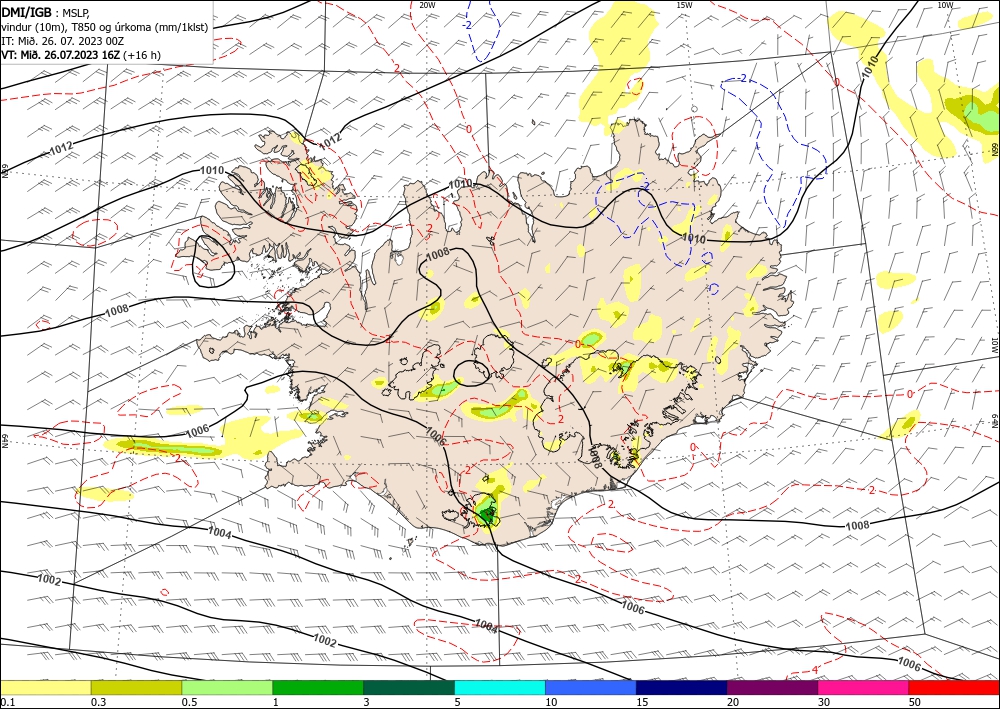
Task: Click the "30" legend value
Action: pos(824,702)
